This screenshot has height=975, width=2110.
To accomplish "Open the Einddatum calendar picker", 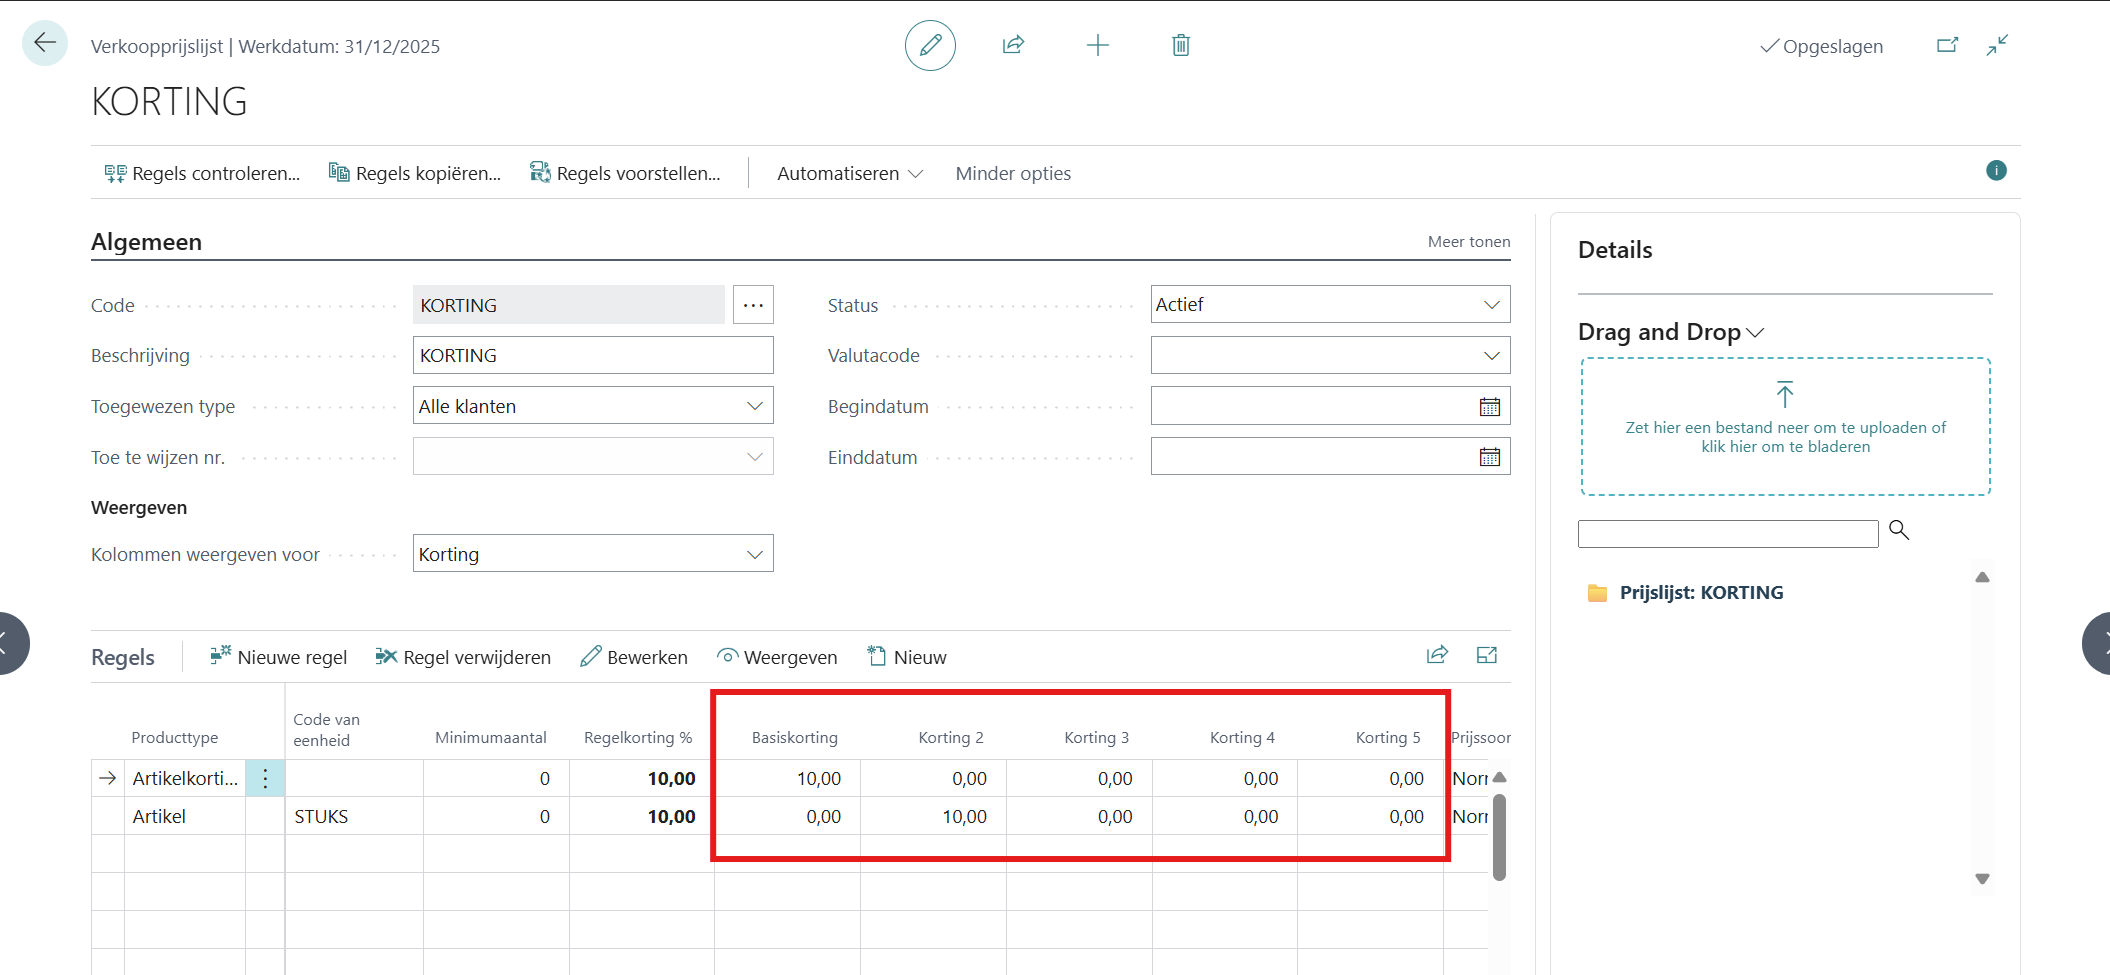I will [x=1489, y=458].
